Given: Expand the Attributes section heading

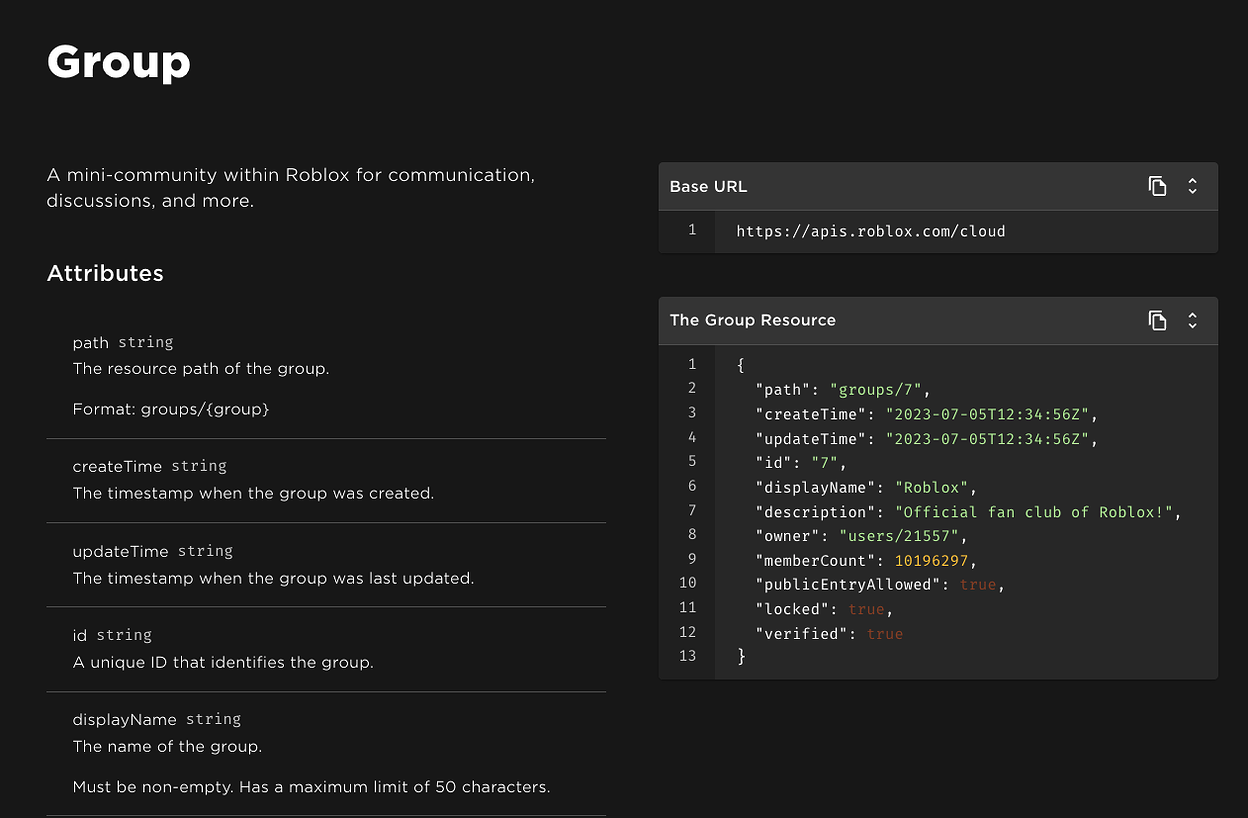Looking at the screenshot, I should (105, 273).
